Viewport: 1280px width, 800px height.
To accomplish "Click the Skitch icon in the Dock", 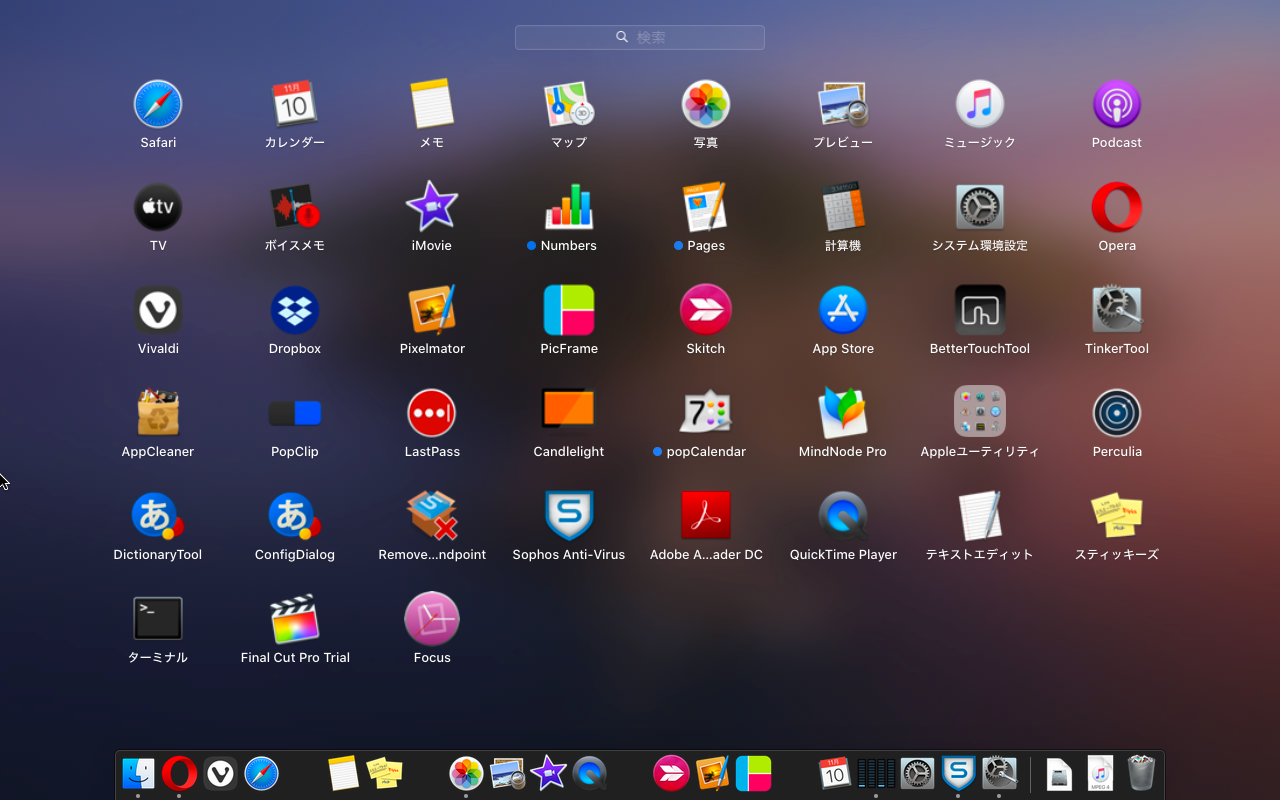I will tap(671, 773).
